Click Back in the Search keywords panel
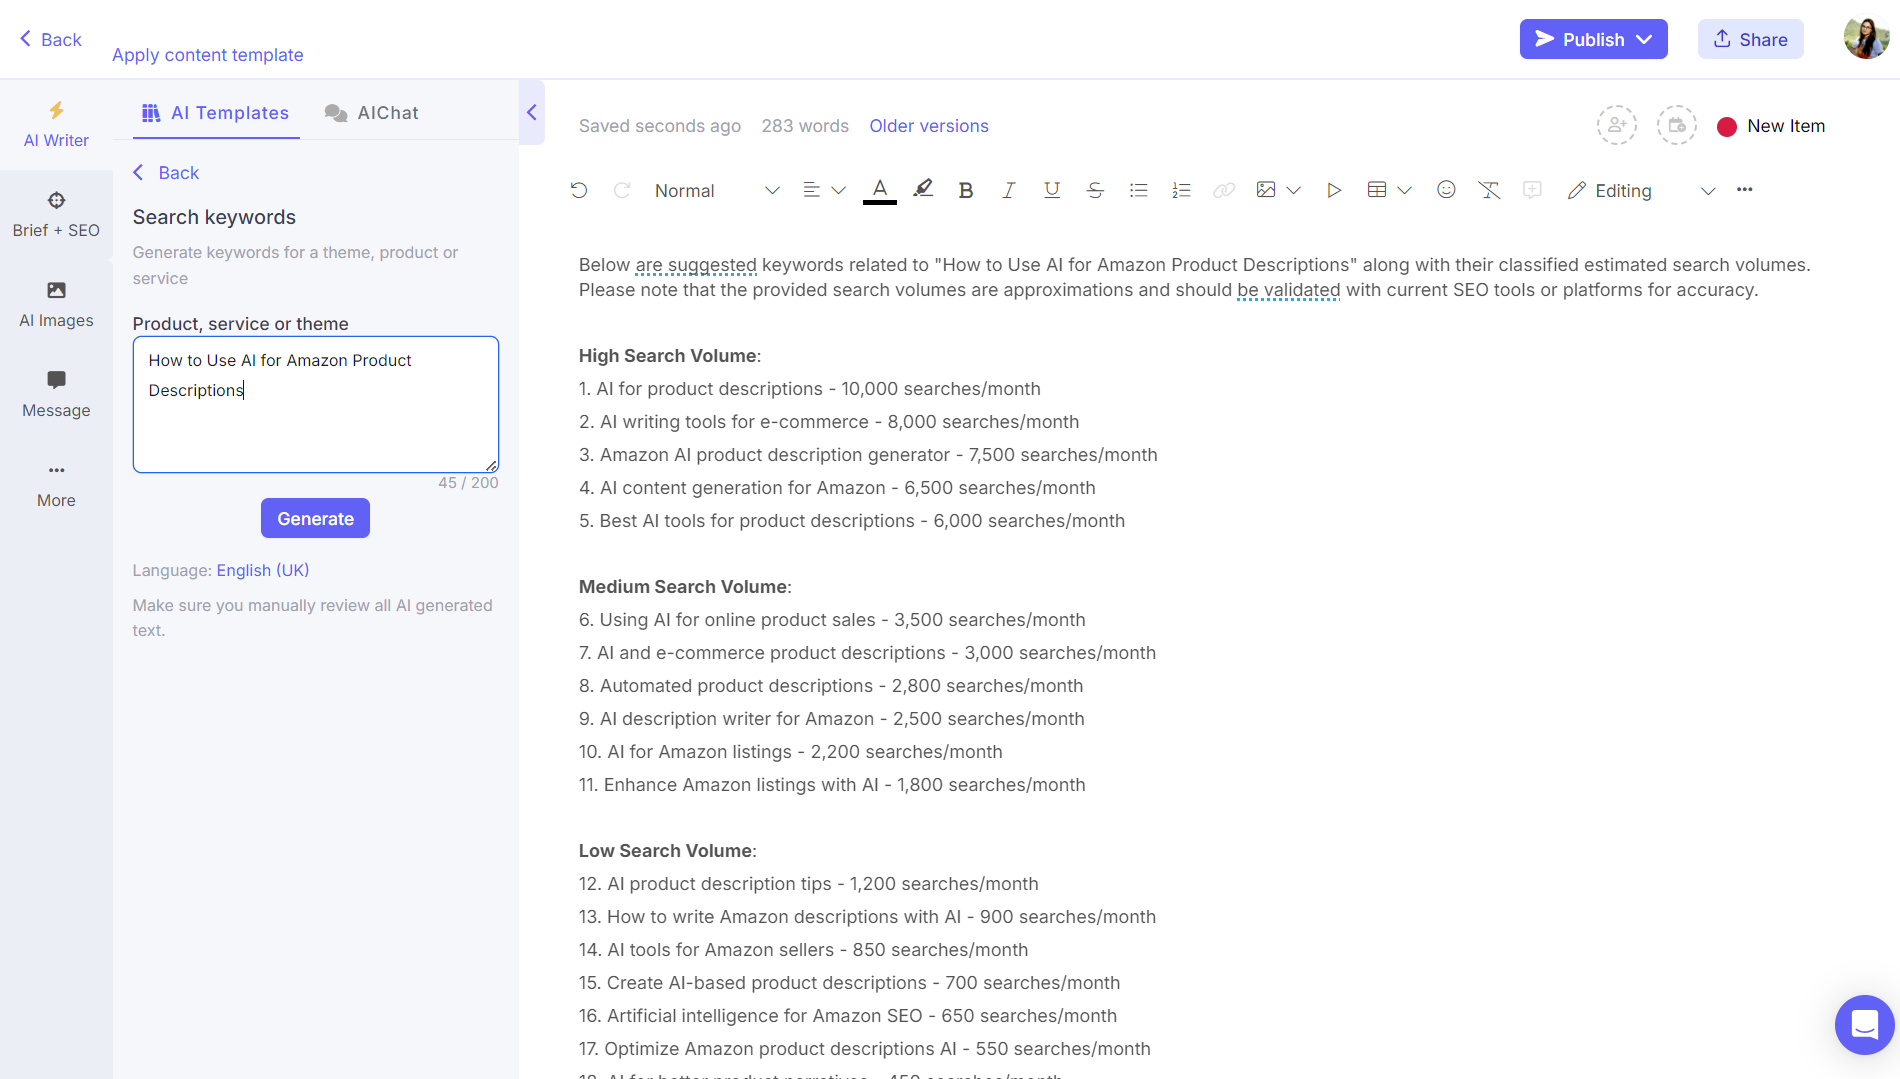Screen dimensions: 1900x1079 [166, 172]
